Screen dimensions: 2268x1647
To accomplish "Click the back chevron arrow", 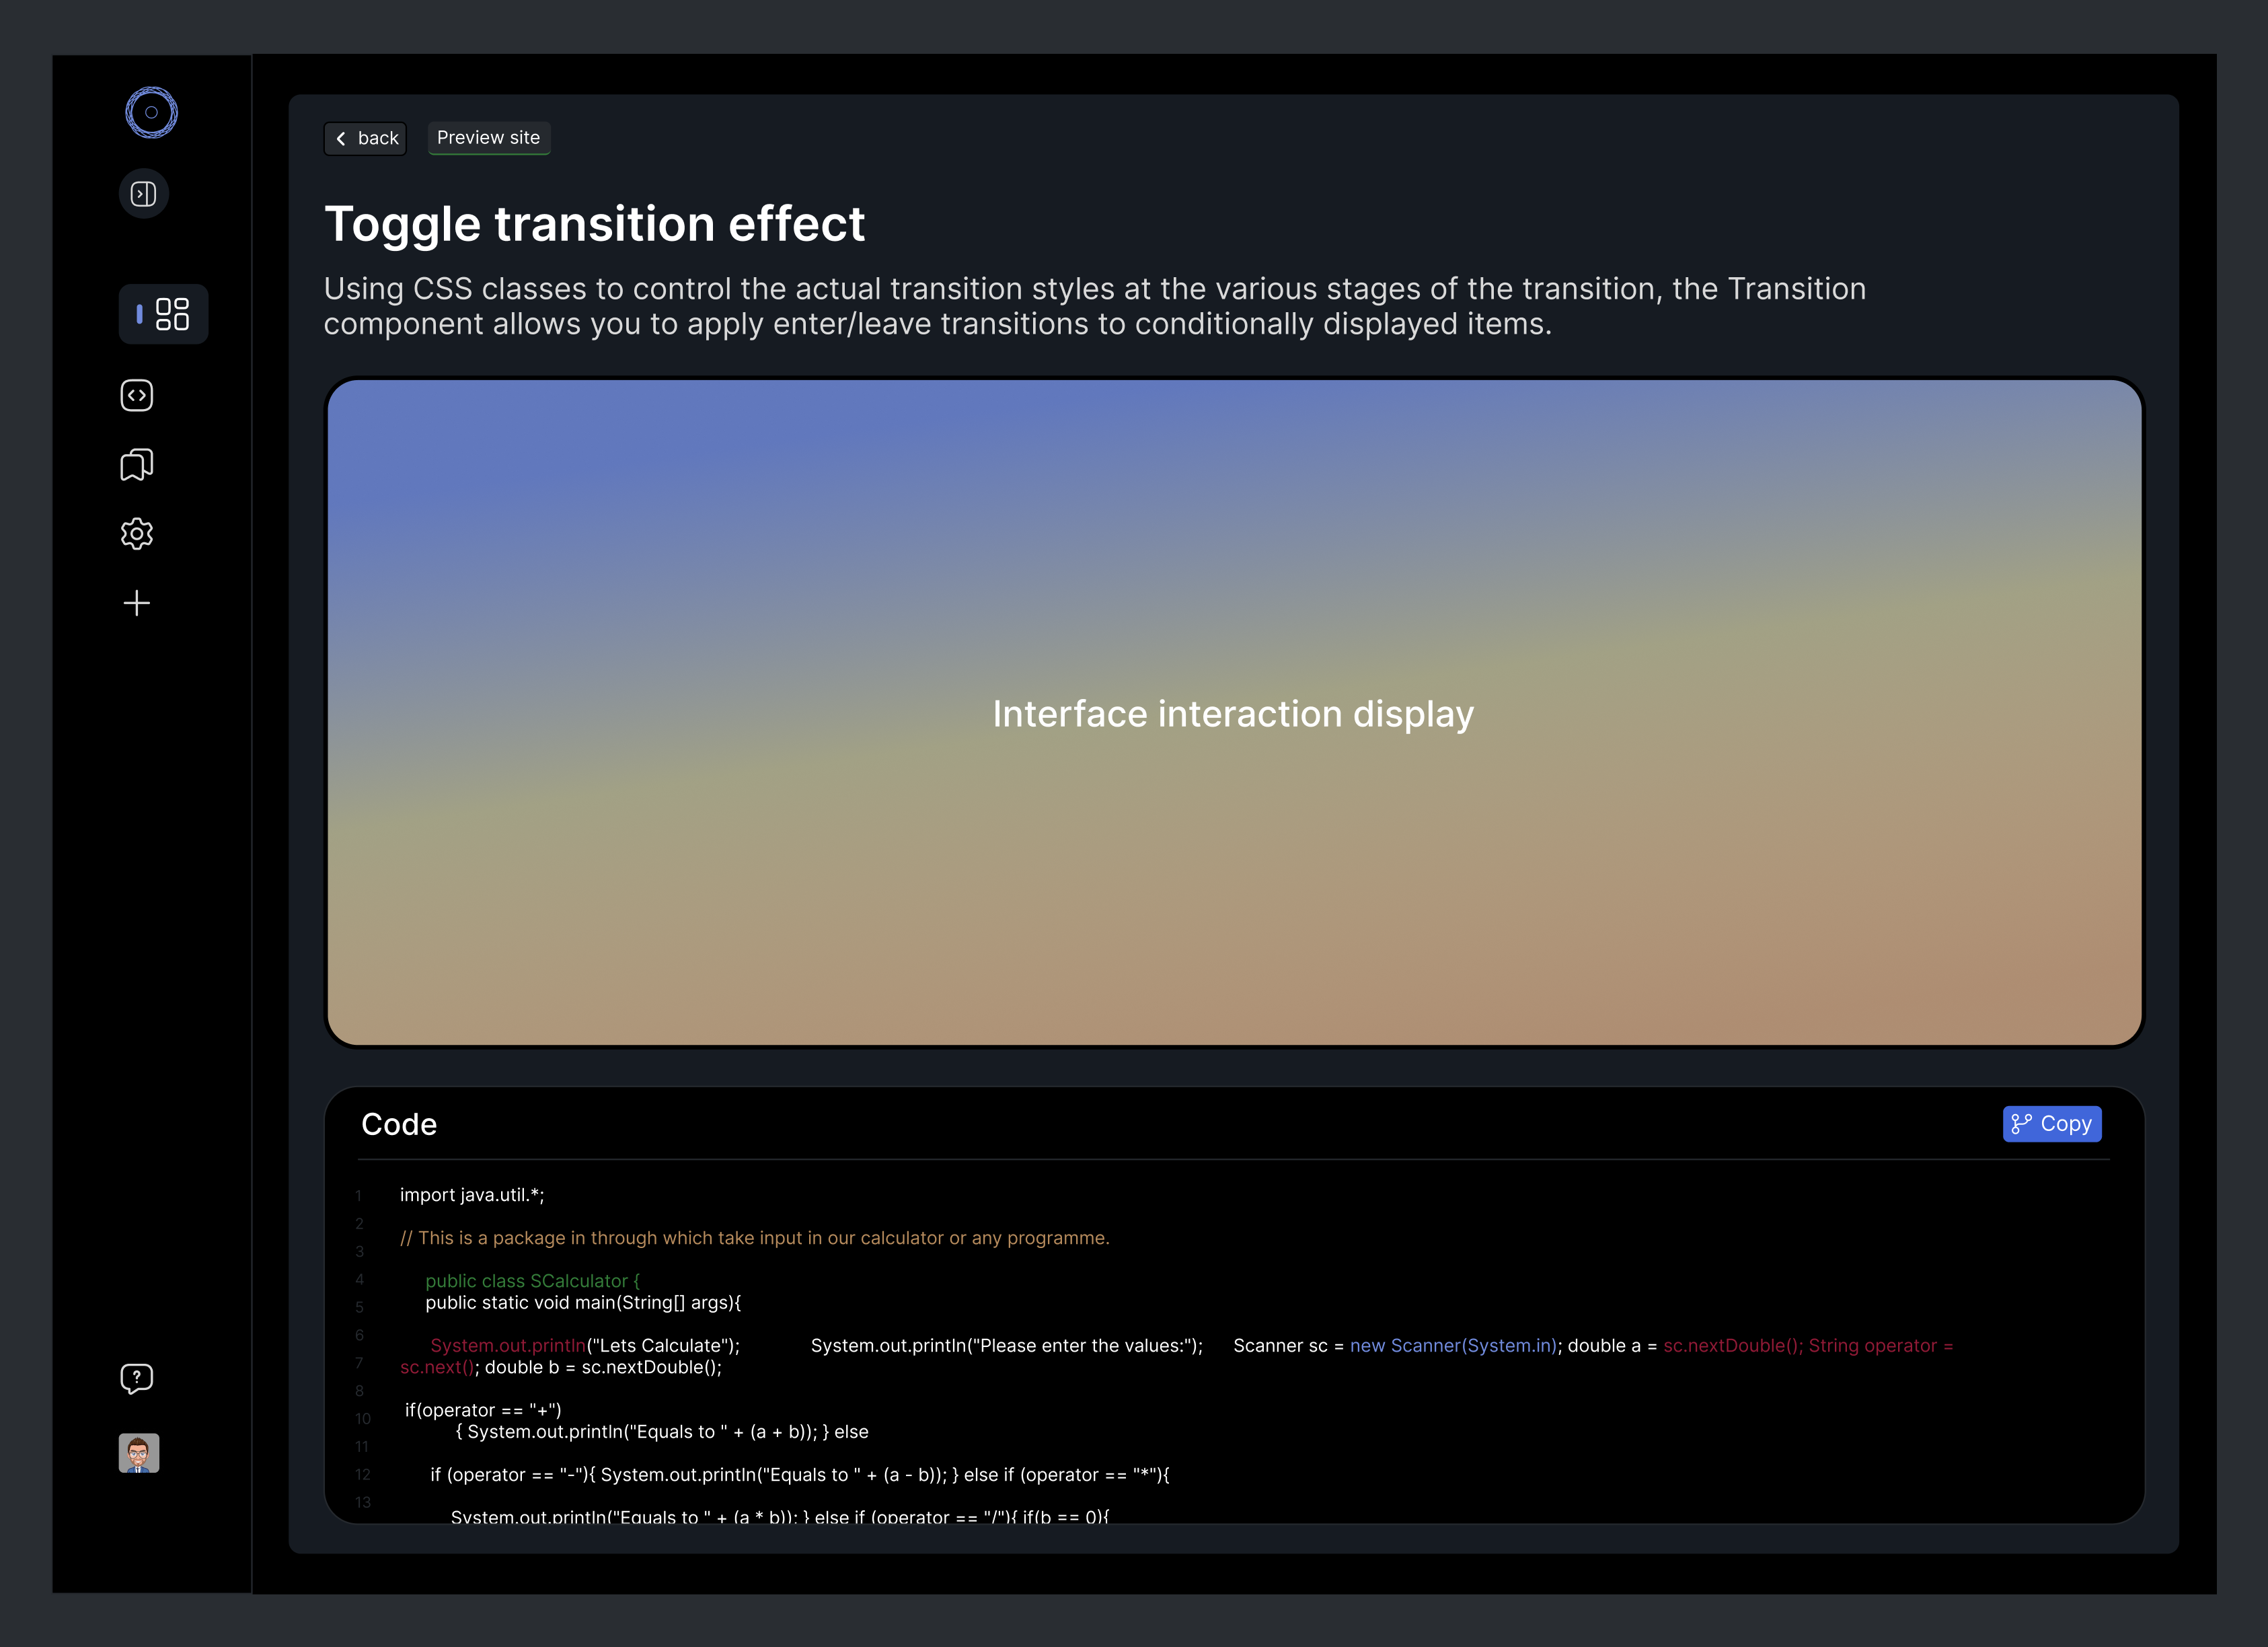I will point(341,138).
